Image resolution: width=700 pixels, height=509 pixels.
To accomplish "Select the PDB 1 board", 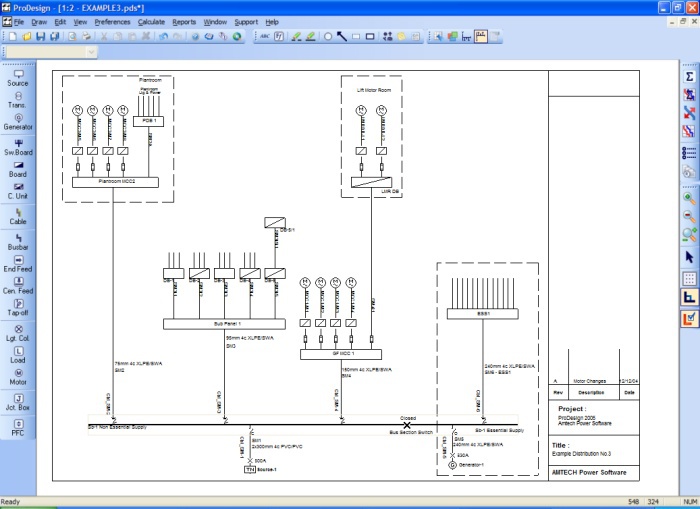I will [148, 121].
